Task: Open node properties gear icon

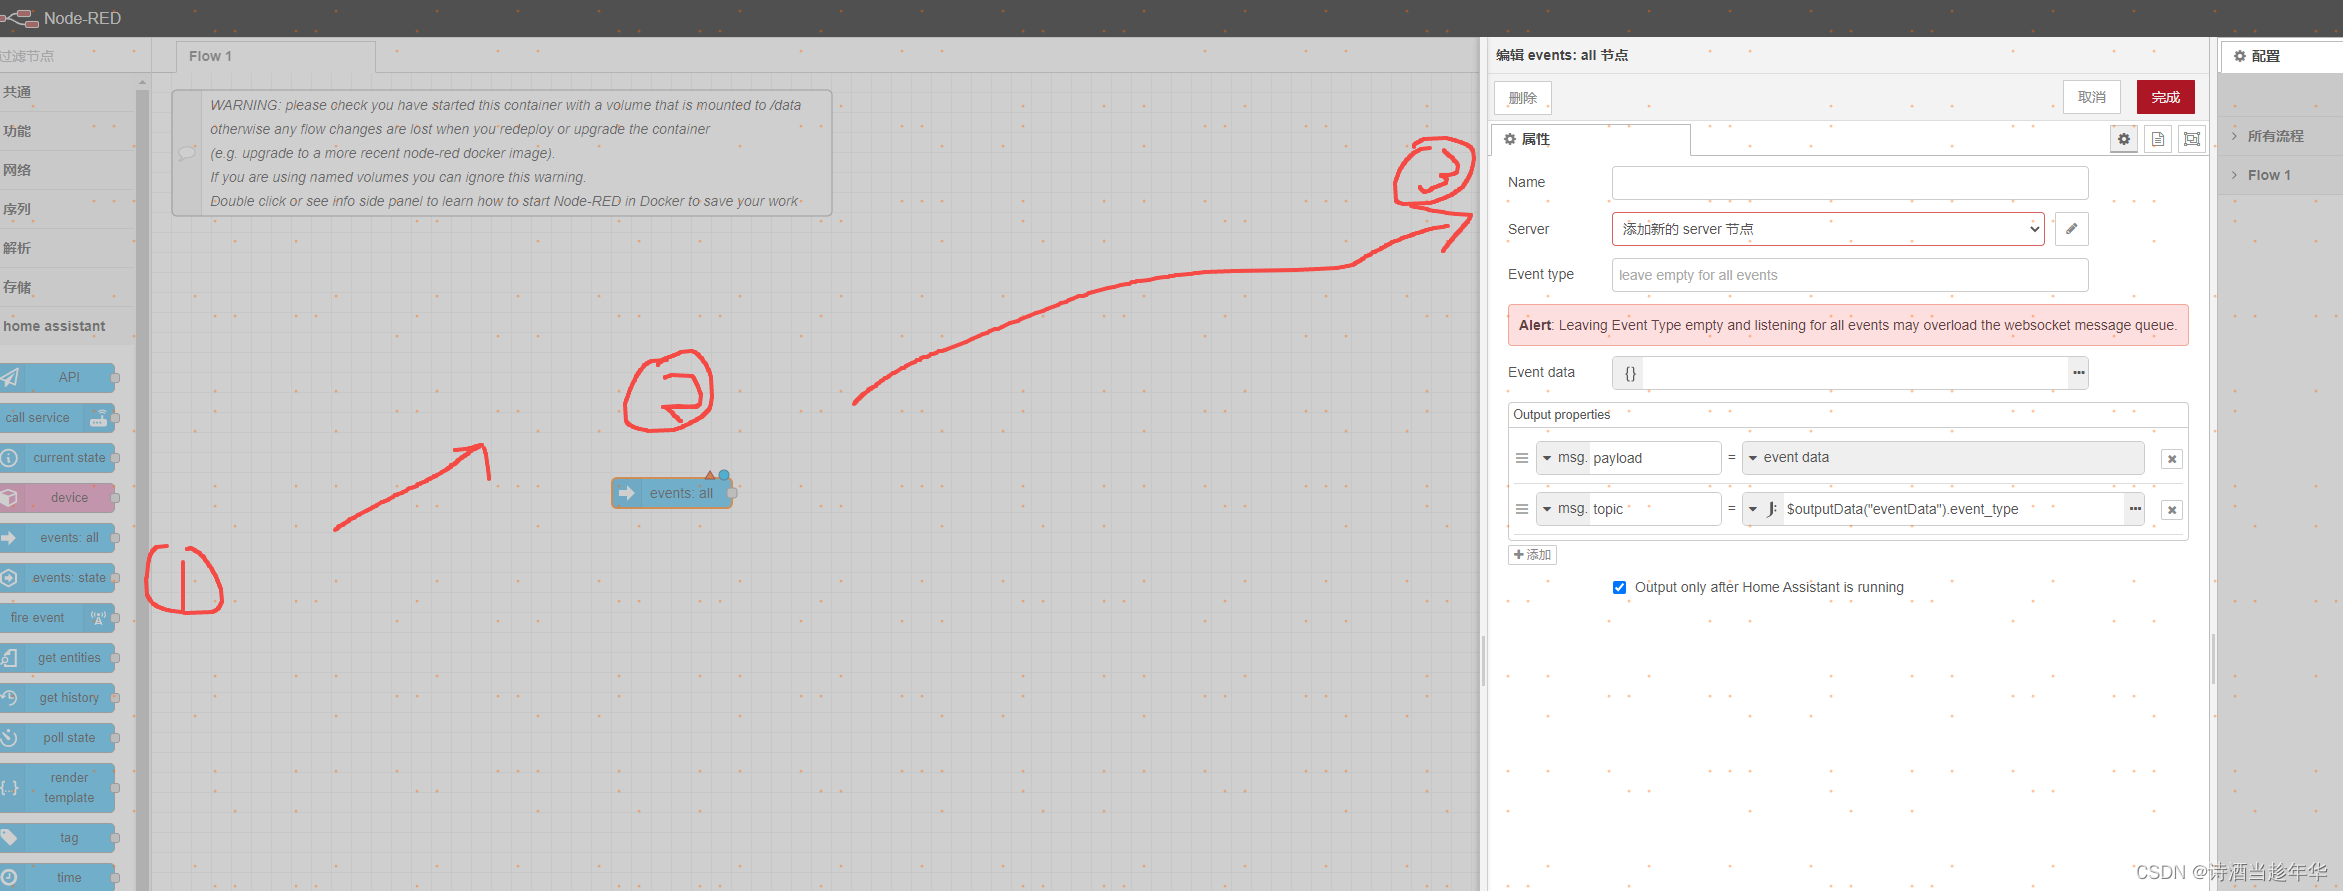Action: point(2124,139)
